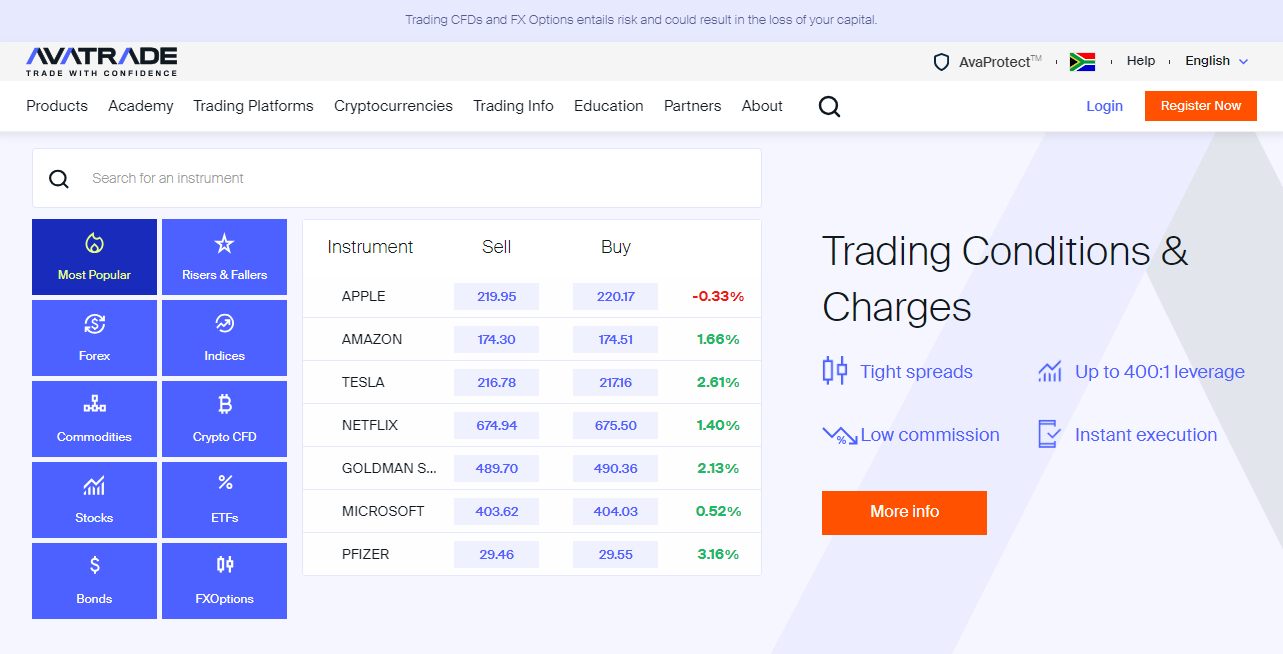Click Goldman Sachs sell price 489.70
Viewport: 1283px width, 654px height.
coord(496,468)
